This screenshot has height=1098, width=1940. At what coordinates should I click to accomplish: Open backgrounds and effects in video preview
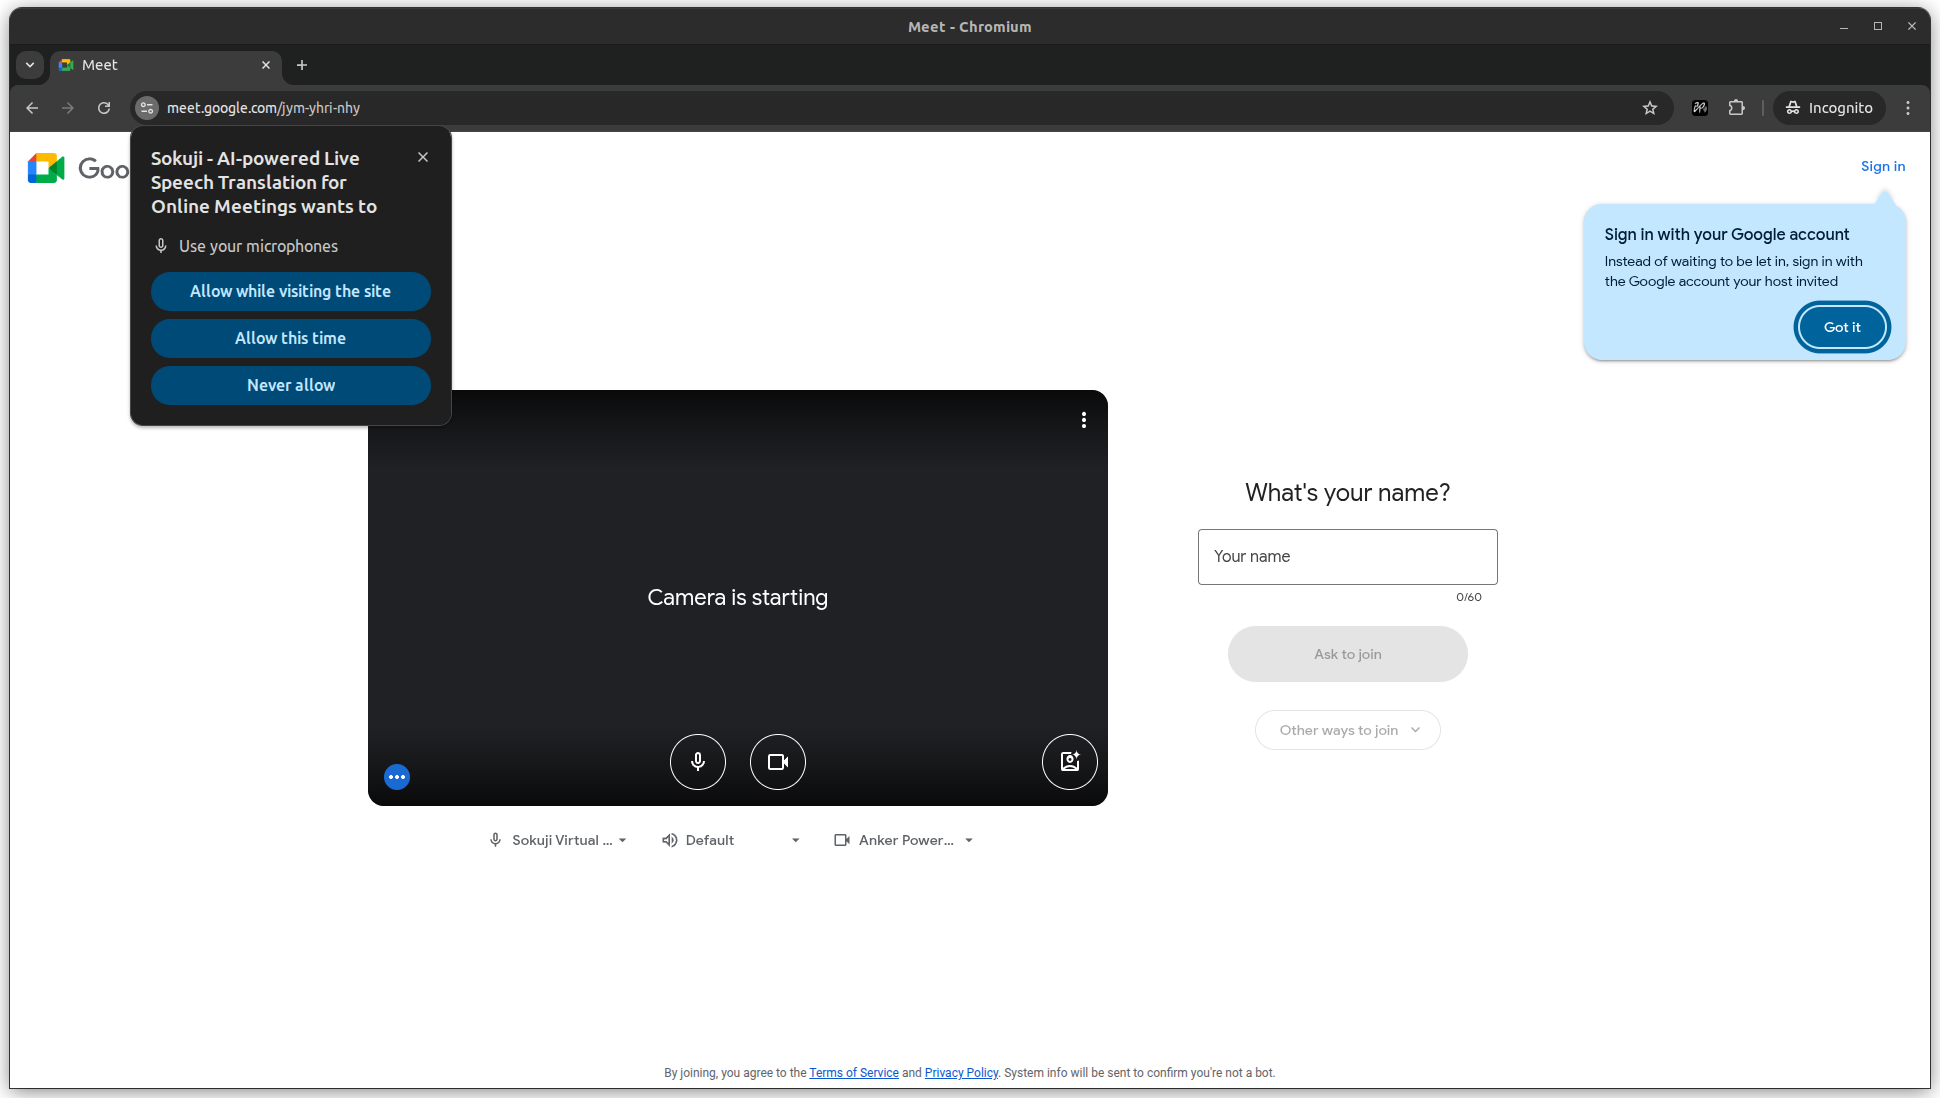coord(1070,762)
